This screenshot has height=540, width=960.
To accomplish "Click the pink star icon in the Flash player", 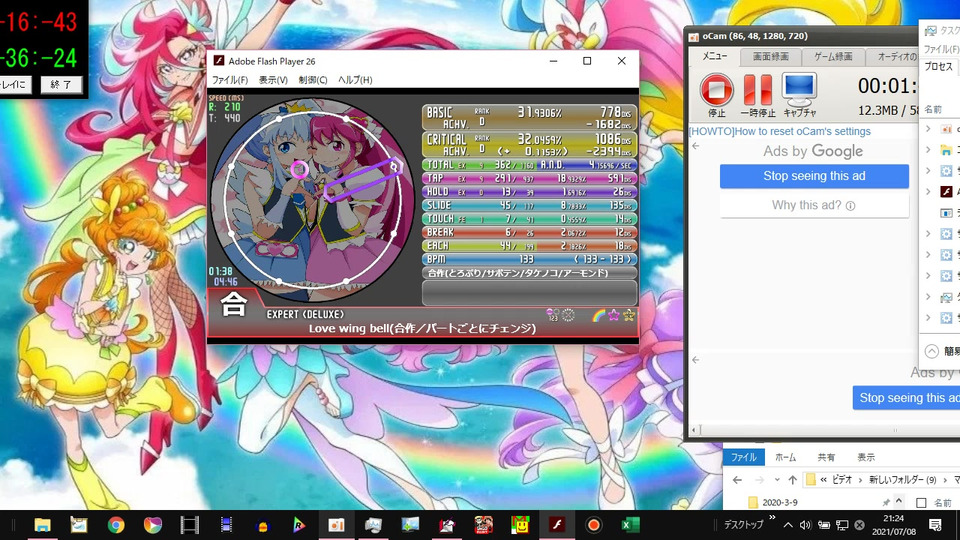I will [613, 315].
